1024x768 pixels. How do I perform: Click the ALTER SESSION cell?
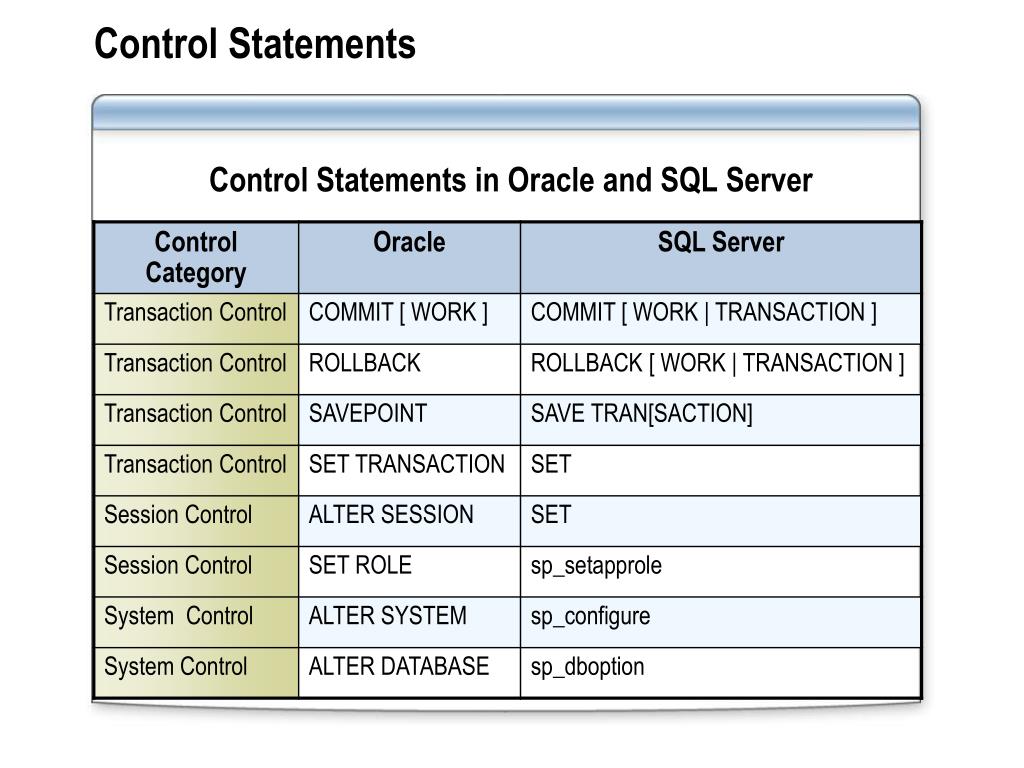point(409,521)
